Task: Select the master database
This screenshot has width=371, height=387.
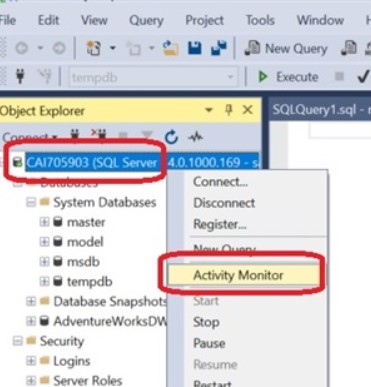Action: 86,222
